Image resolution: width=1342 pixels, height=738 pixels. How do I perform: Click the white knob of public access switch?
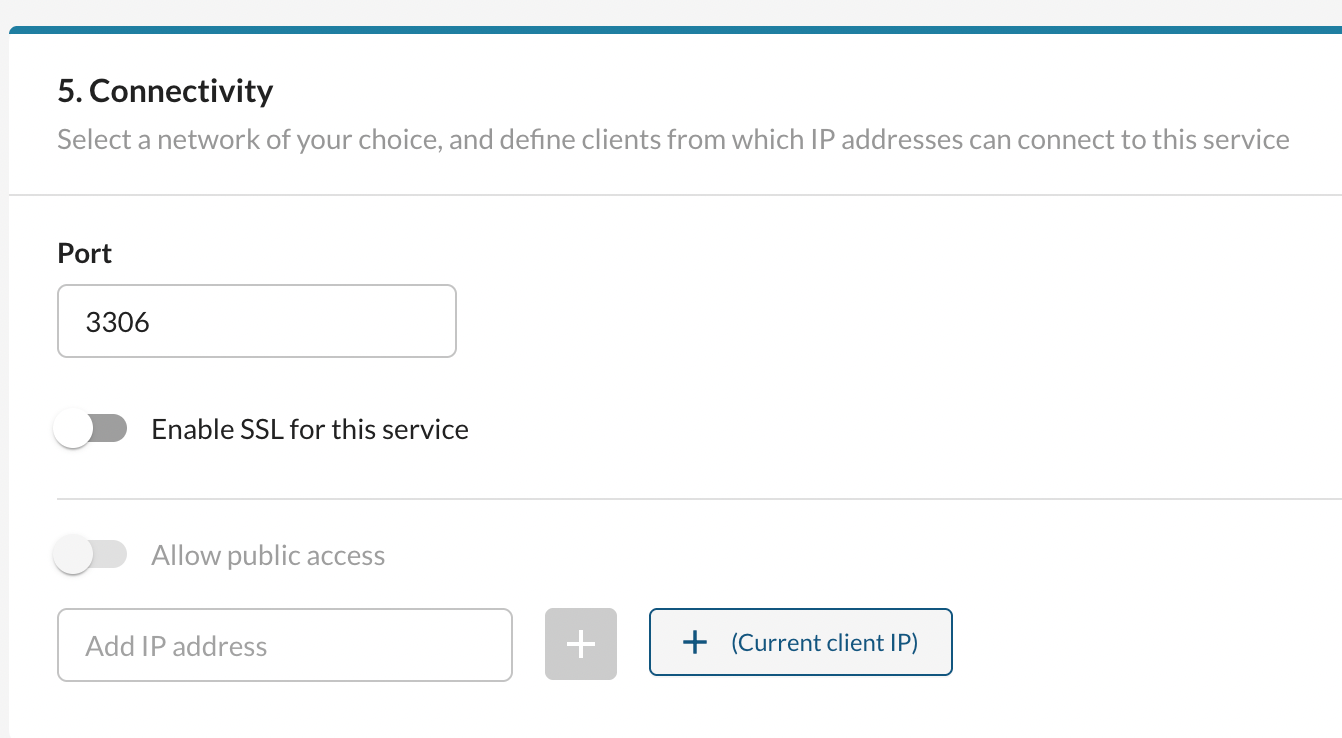[x=74, y=556]
